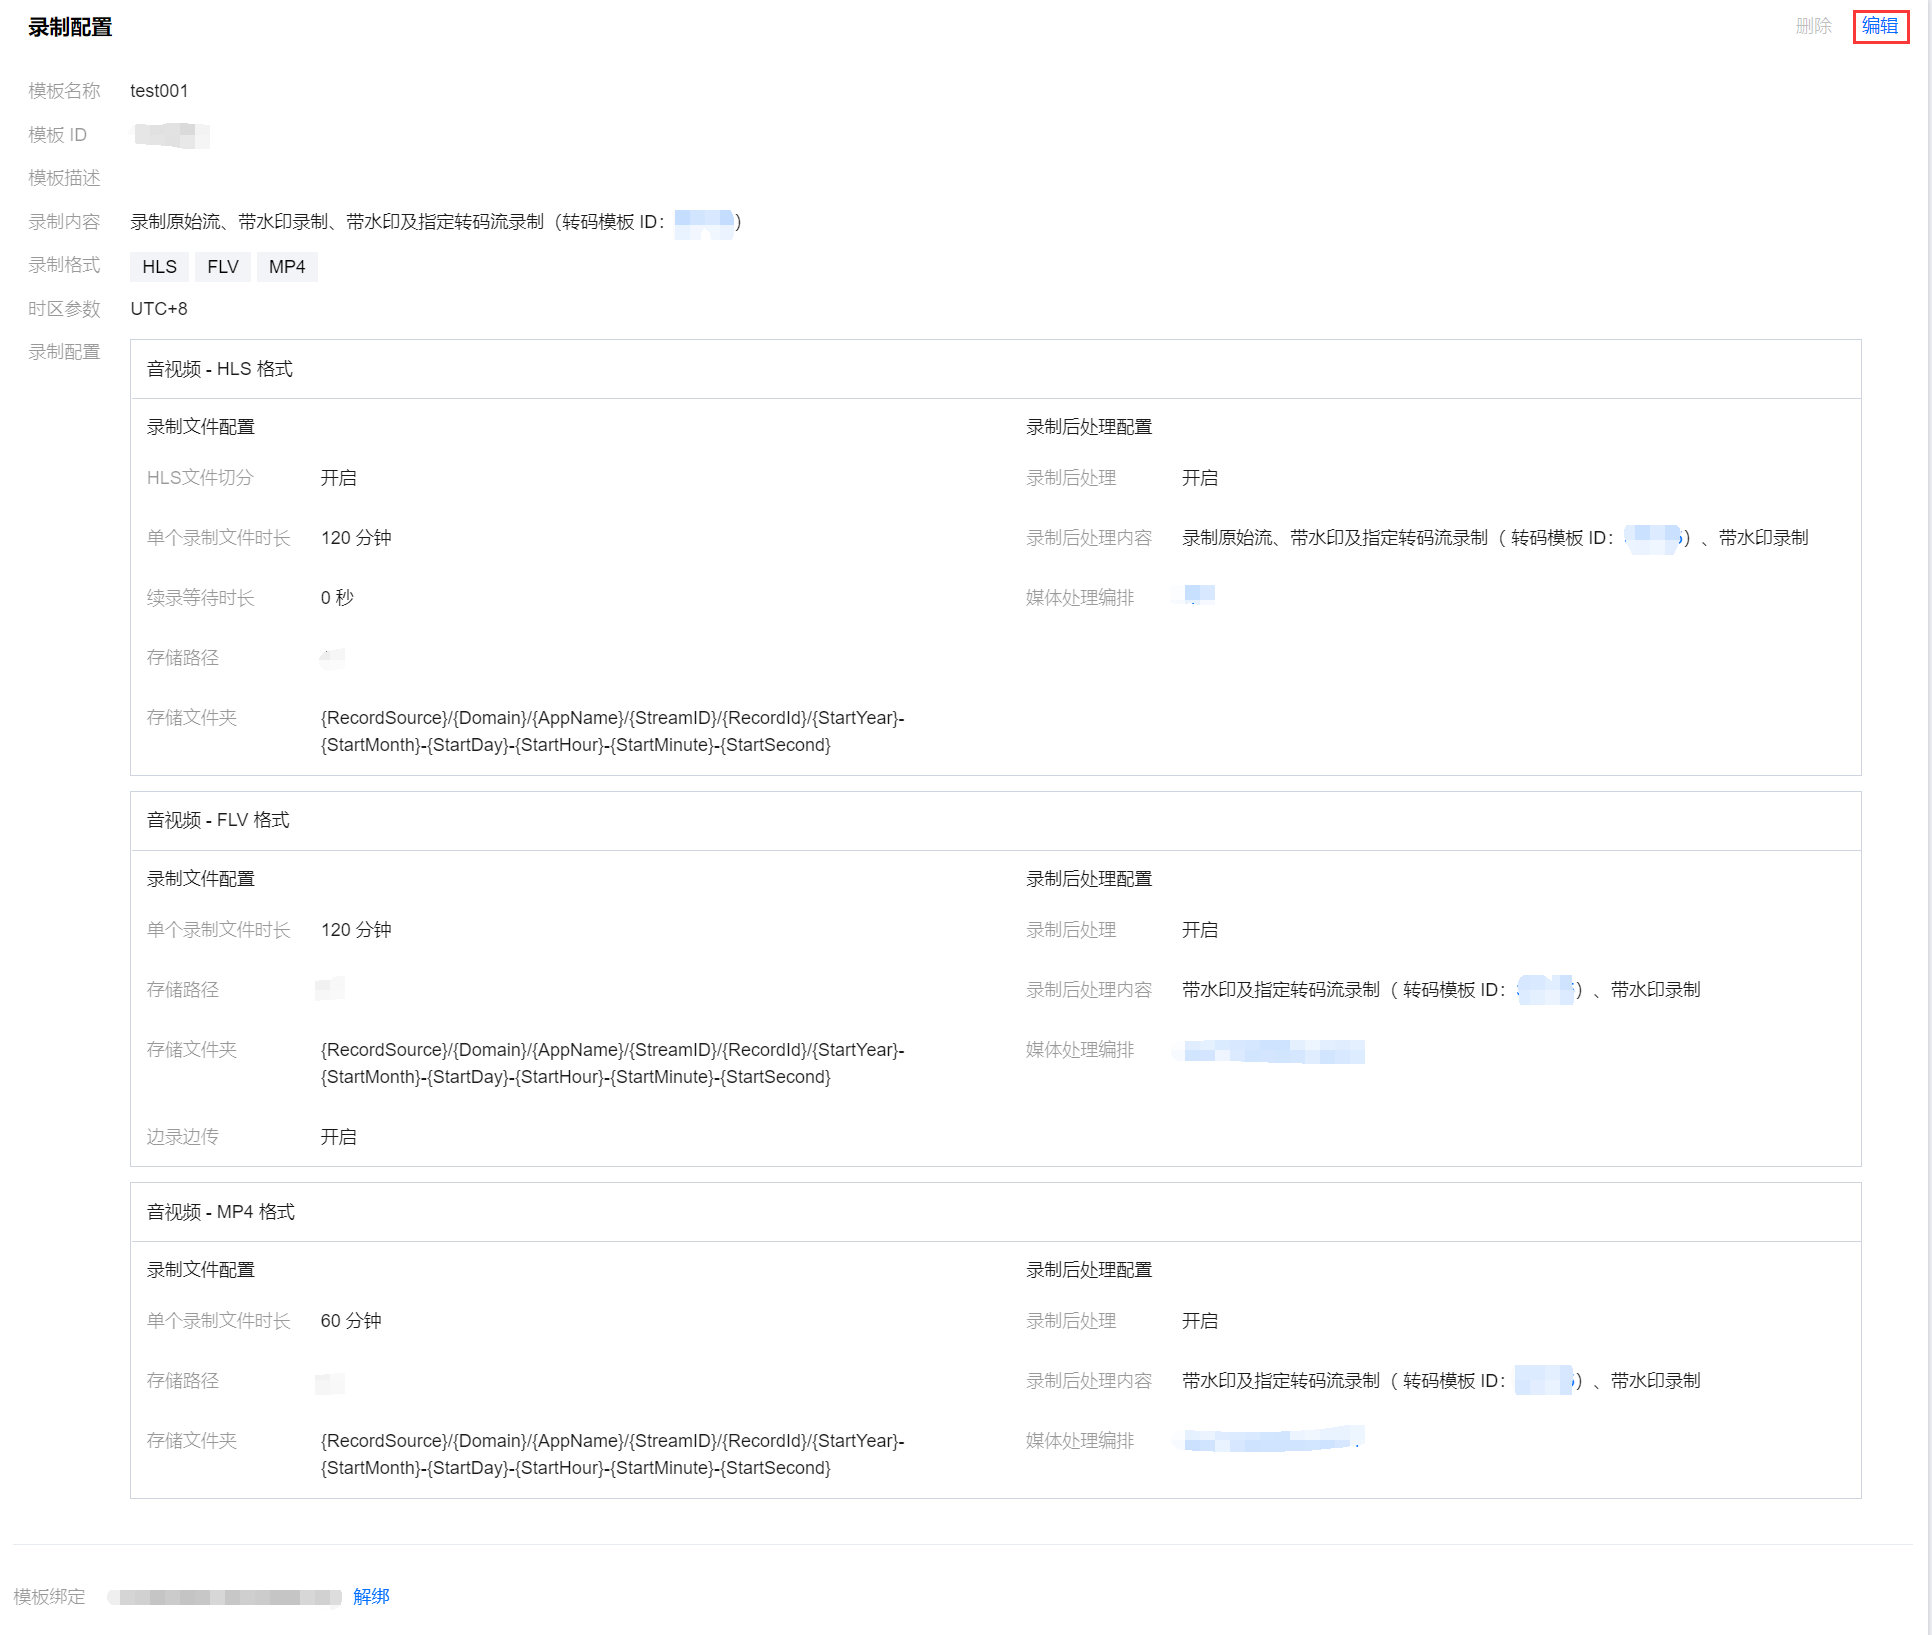
Task: Click the 音视频 - MP4 格式 section header
Action: [x=220, y=1212]
